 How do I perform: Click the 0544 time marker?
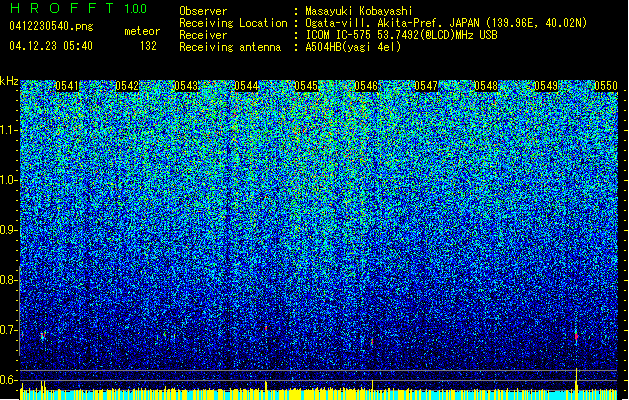point(246,86)
